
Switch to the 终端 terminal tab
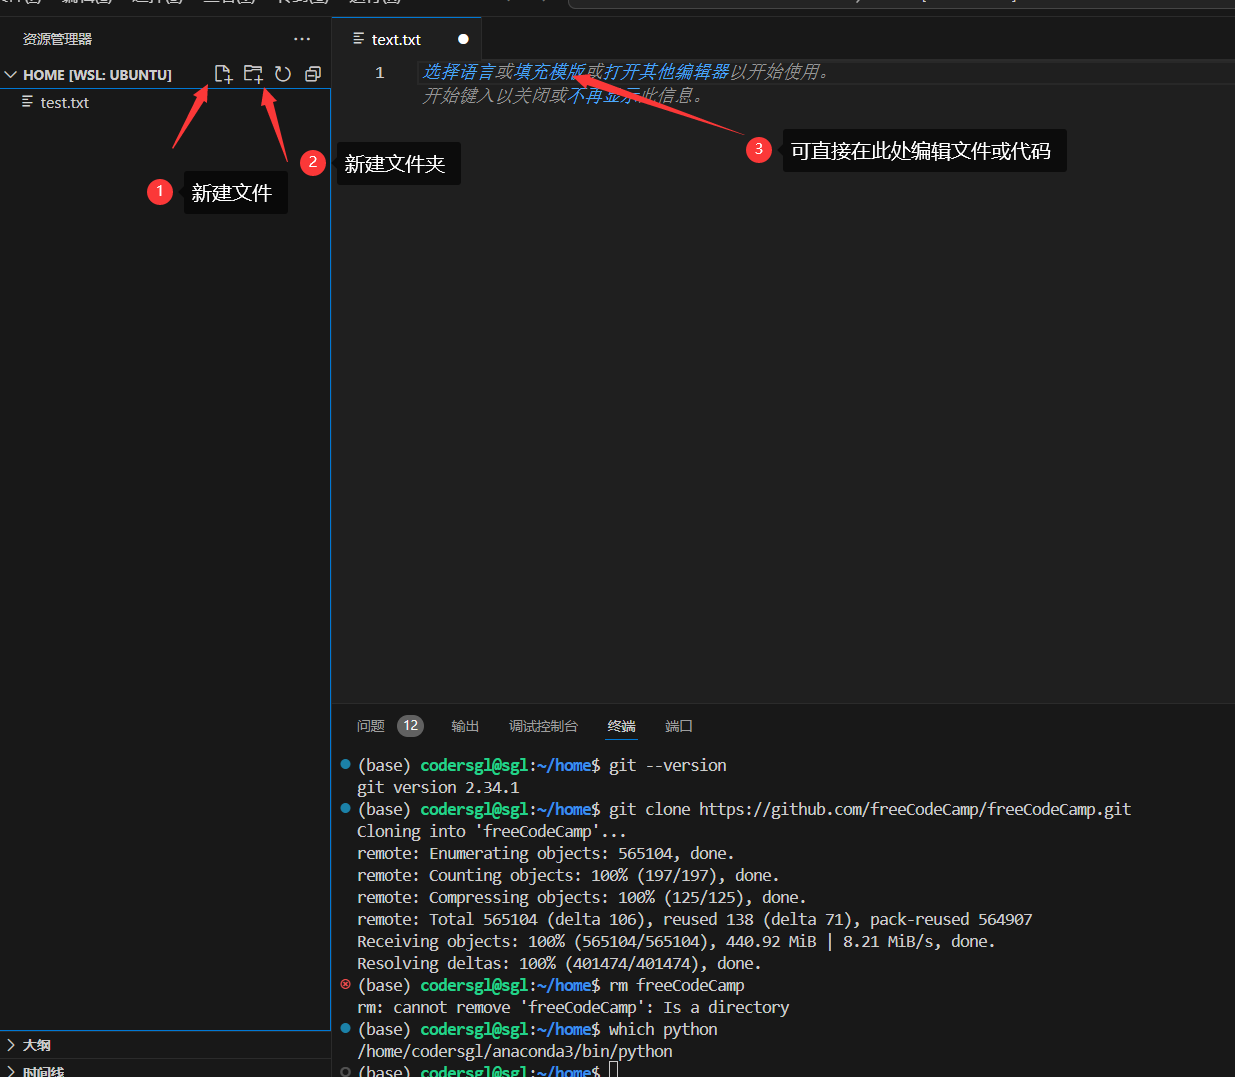pos(621,726)
